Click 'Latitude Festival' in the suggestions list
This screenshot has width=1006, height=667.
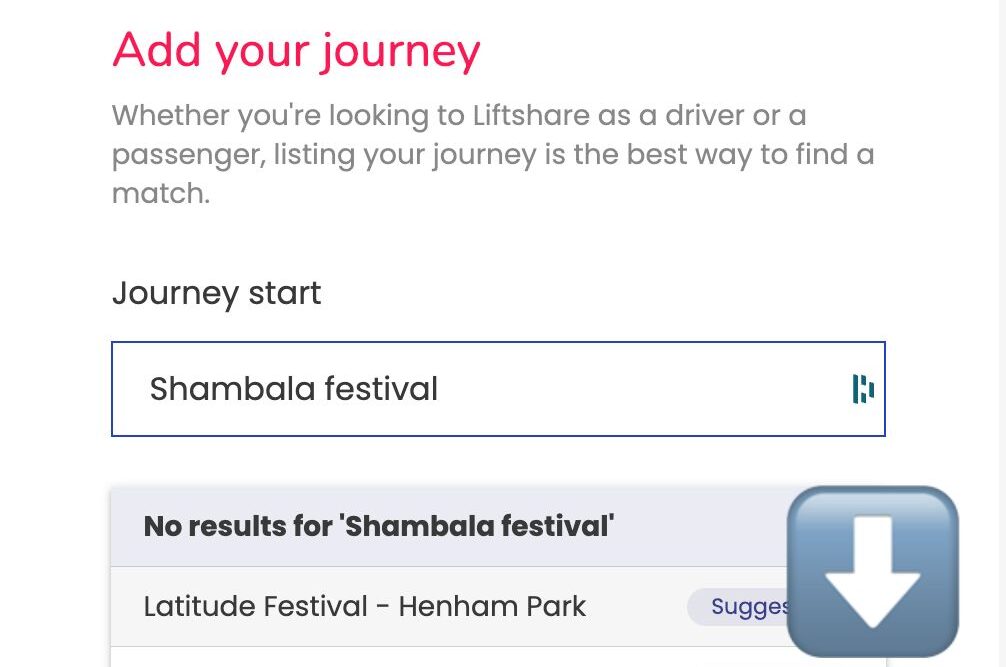[x=255, y=606]
